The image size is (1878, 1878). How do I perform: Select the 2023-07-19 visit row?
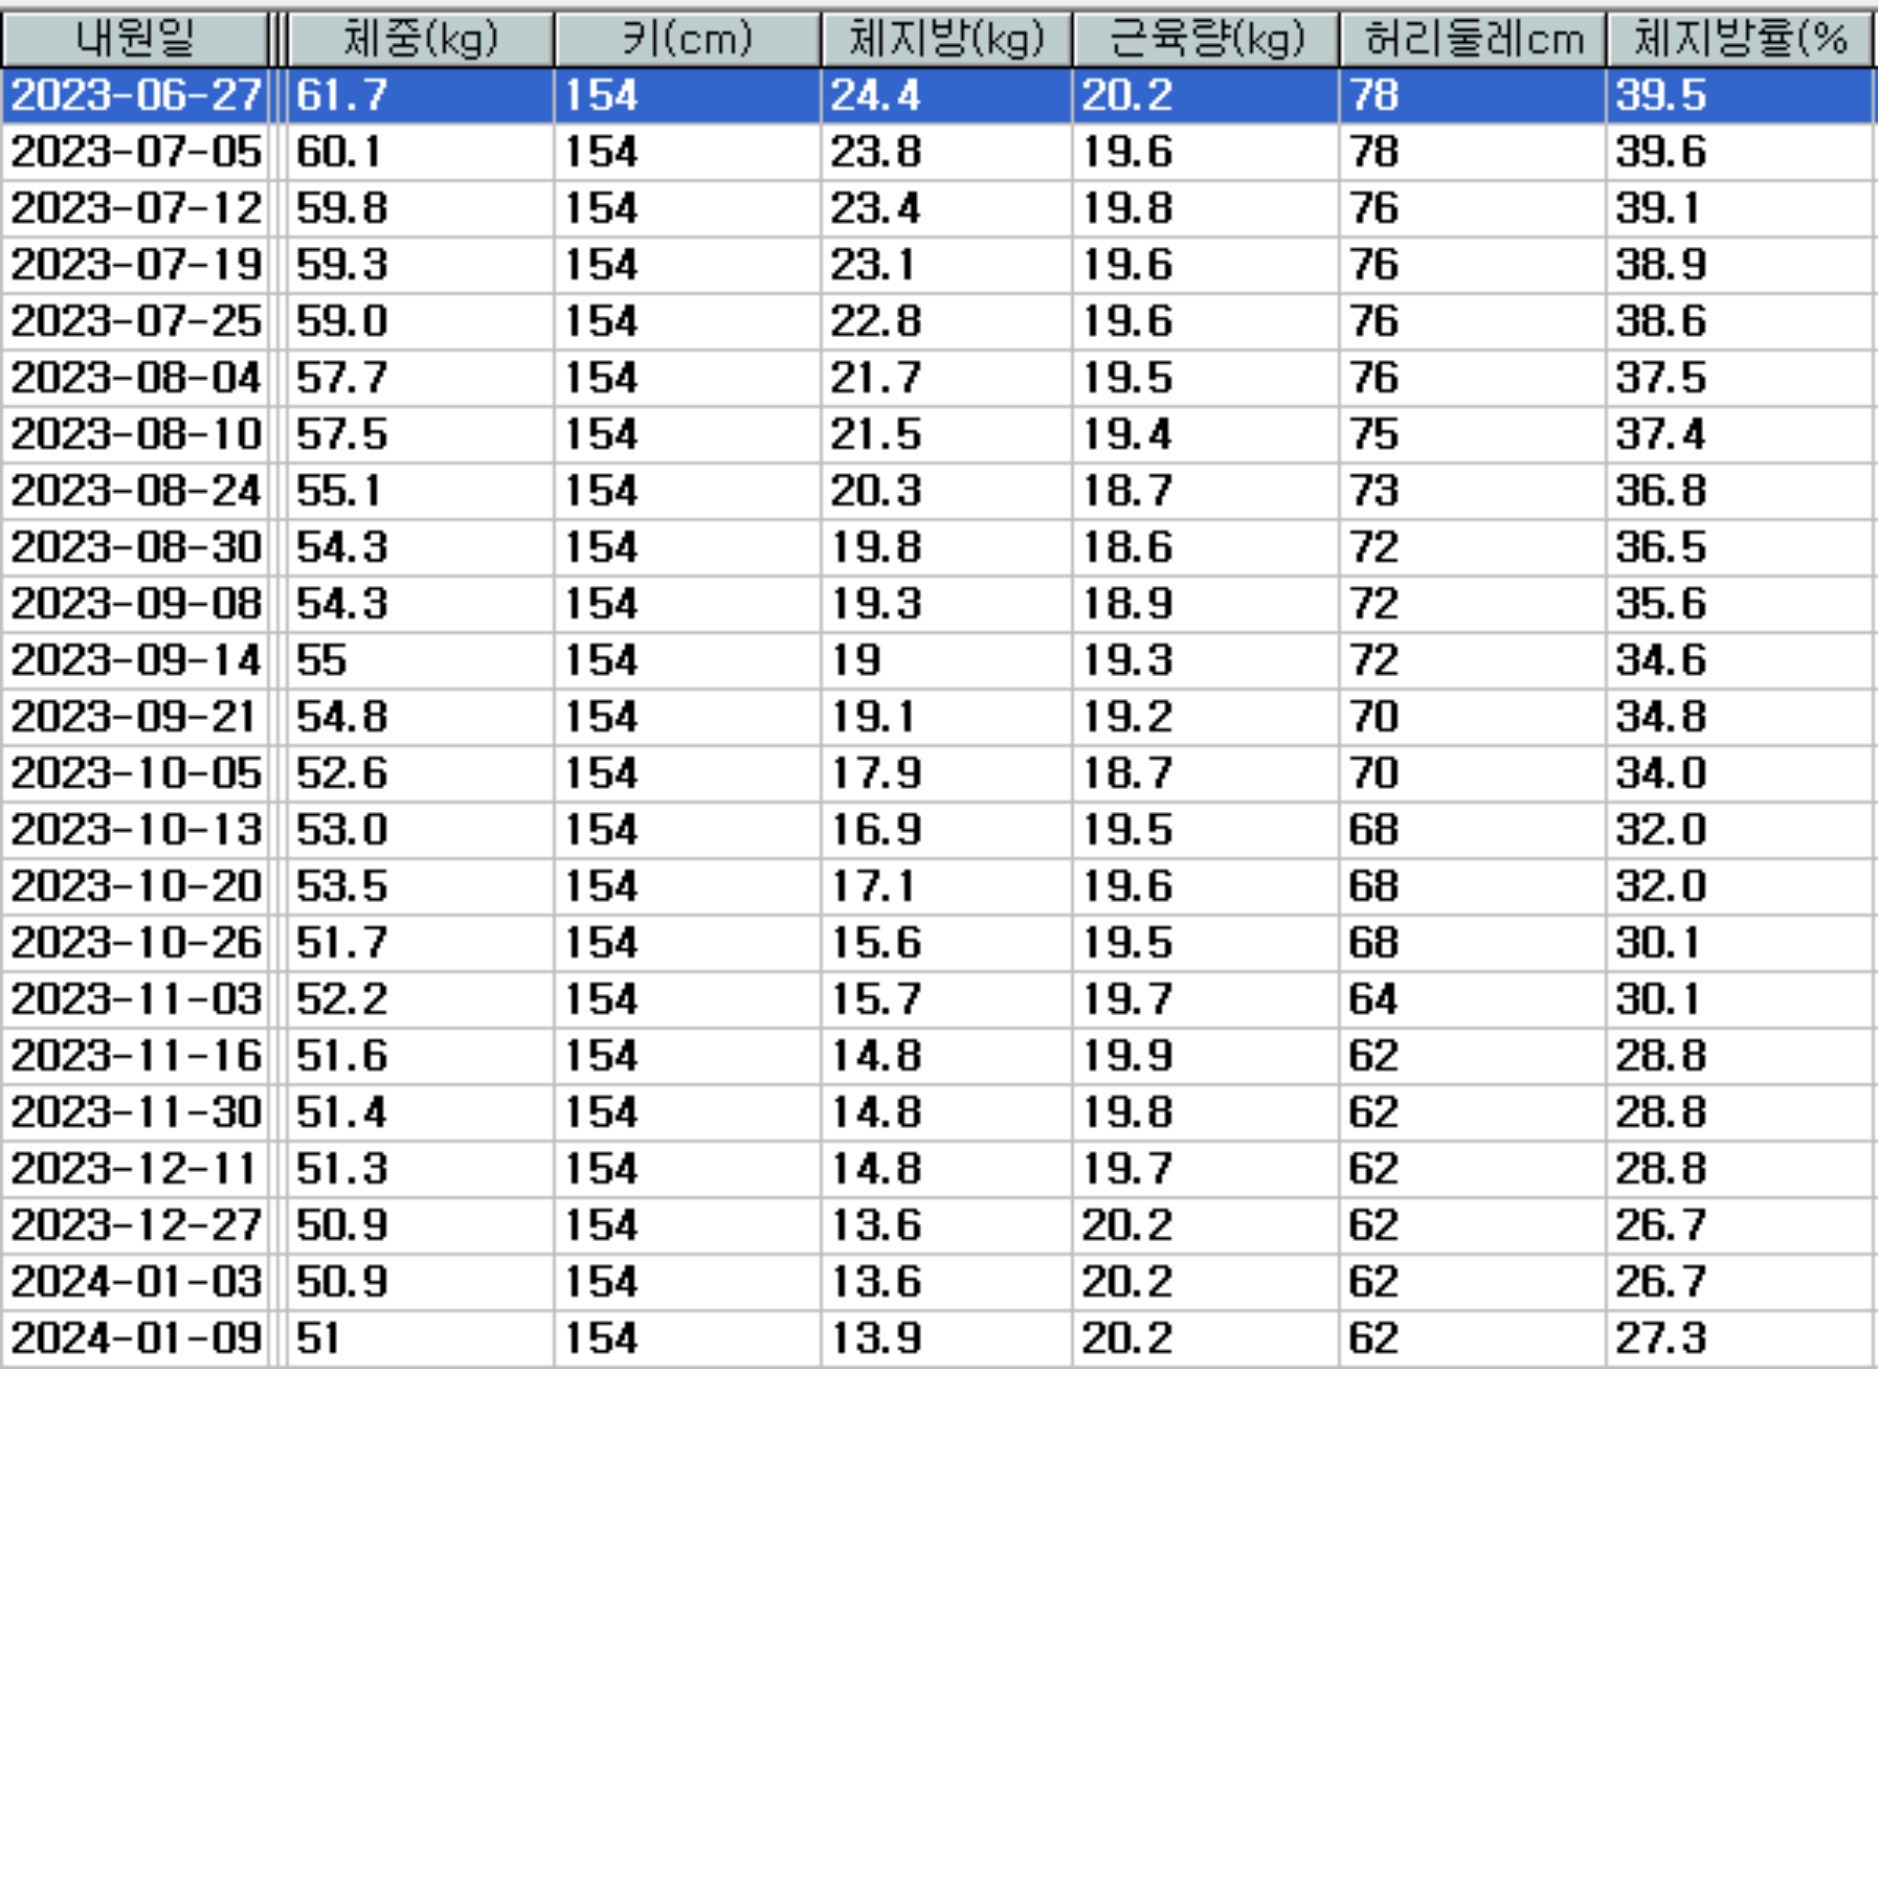tap(939, 265)
